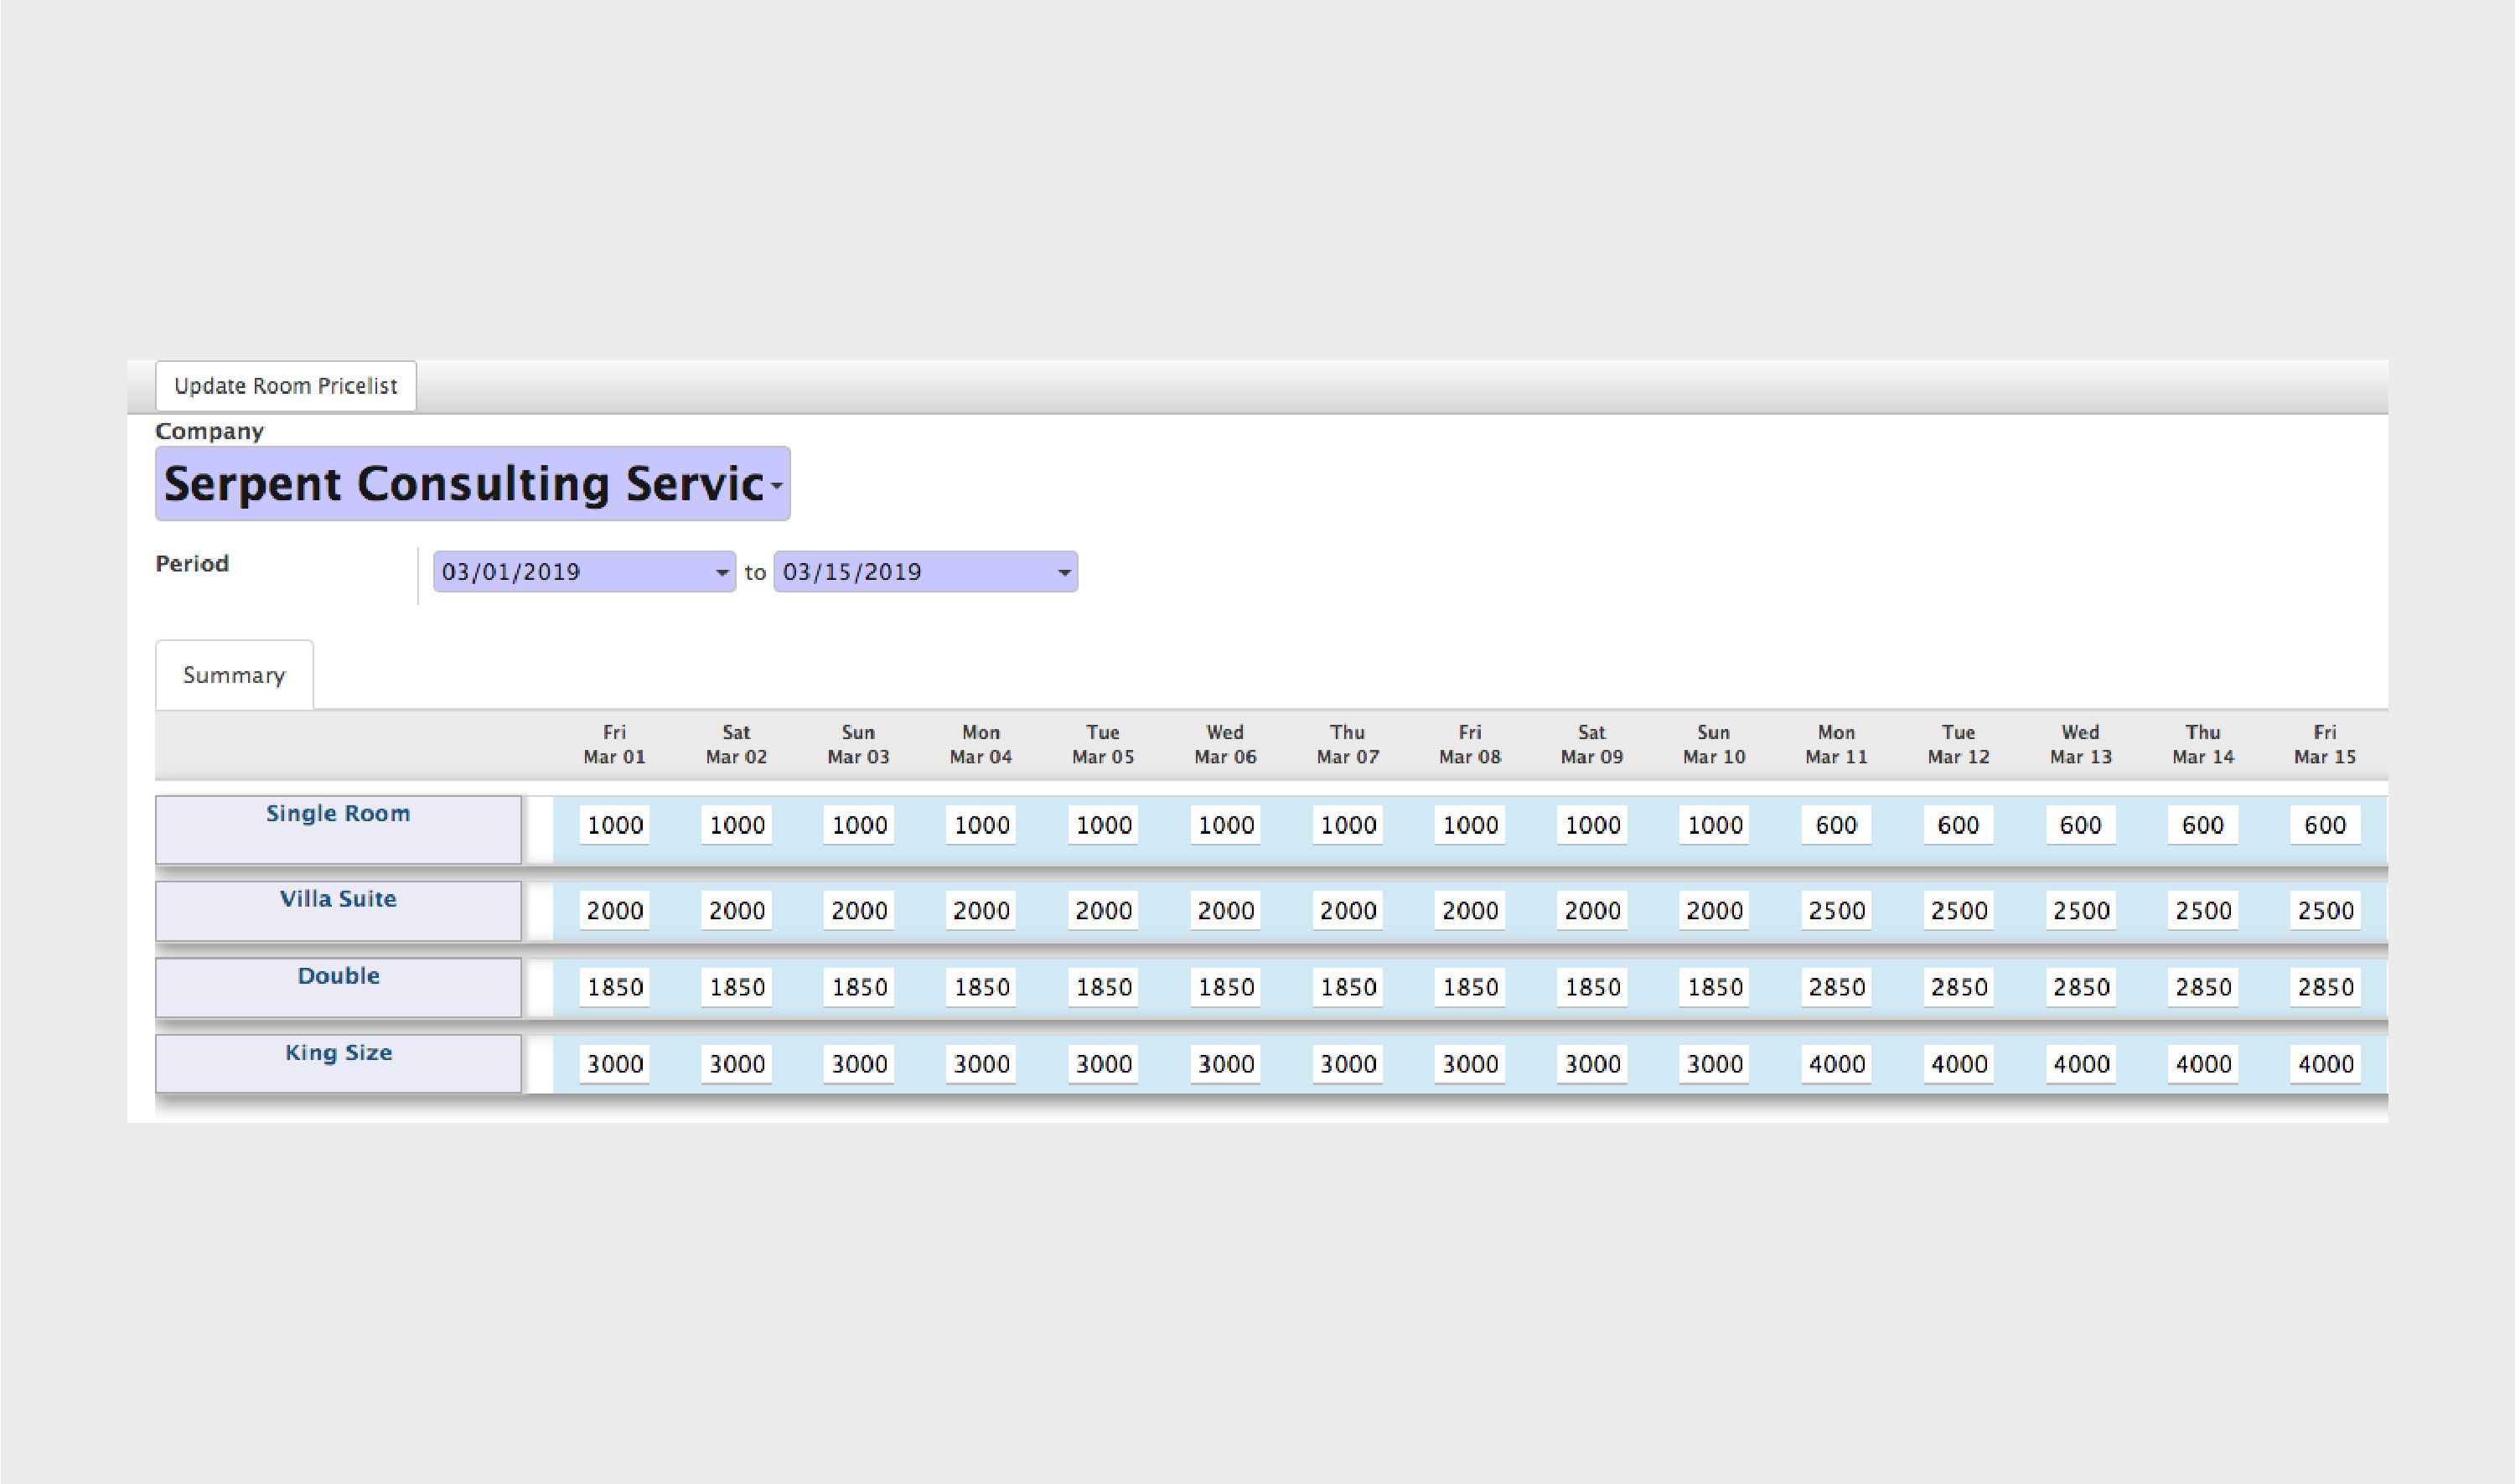Edit King Size price for Mar 10
This screenshot has height=1484, width=2515.
(1714, 1064)
